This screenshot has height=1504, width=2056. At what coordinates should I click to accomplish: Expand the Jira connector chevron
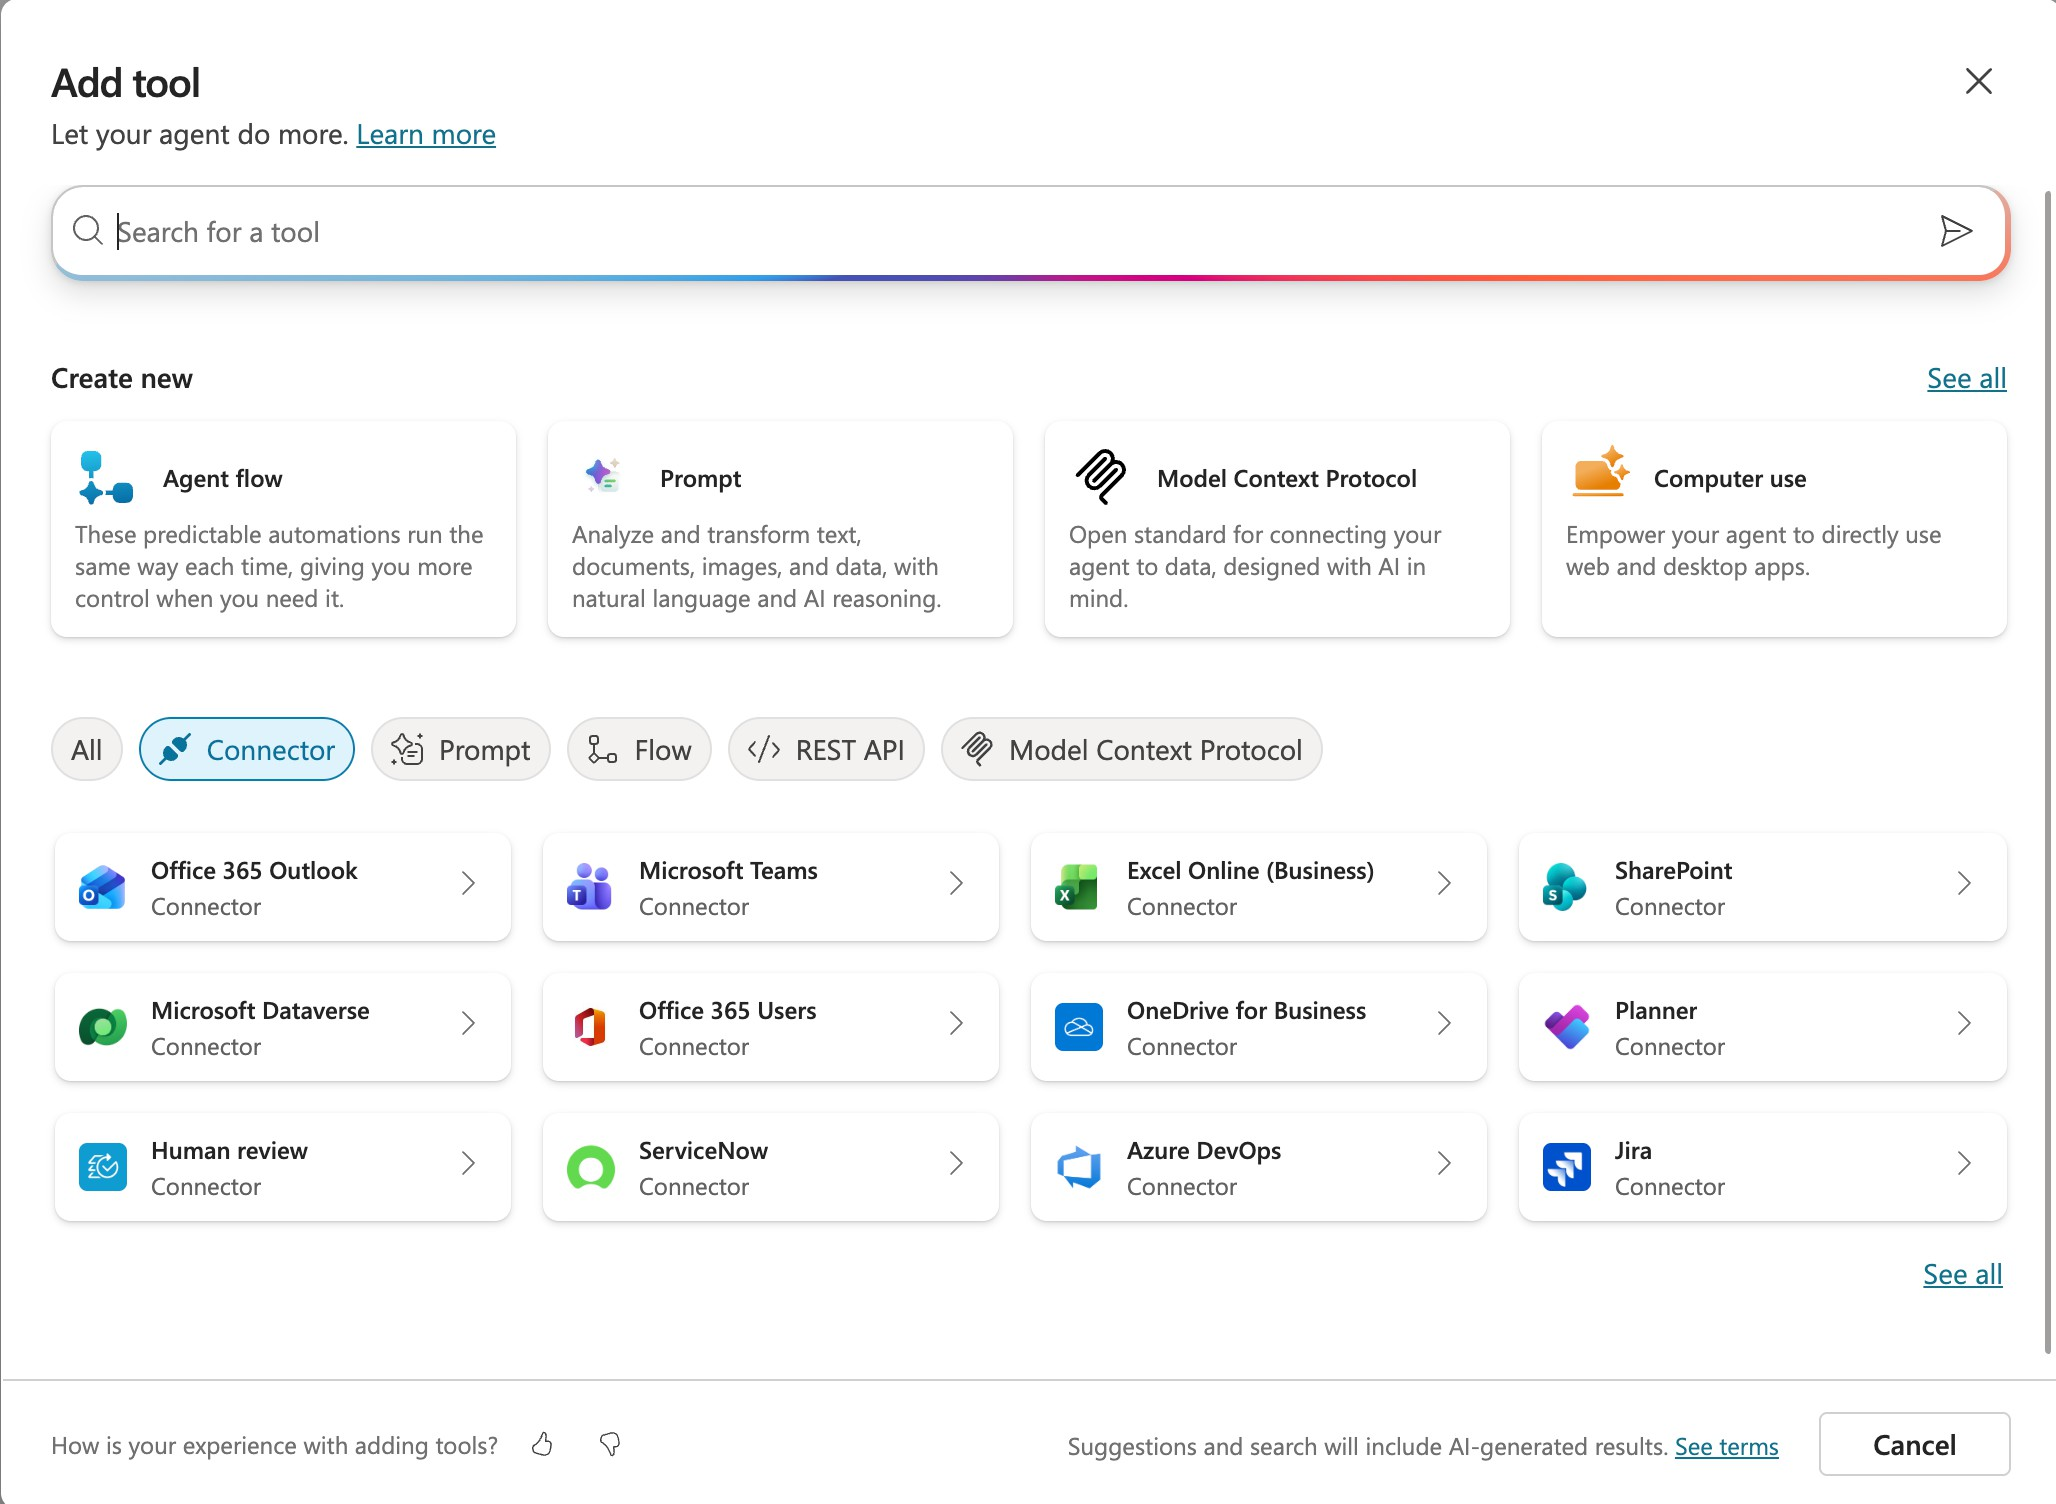(1964, 1163)
